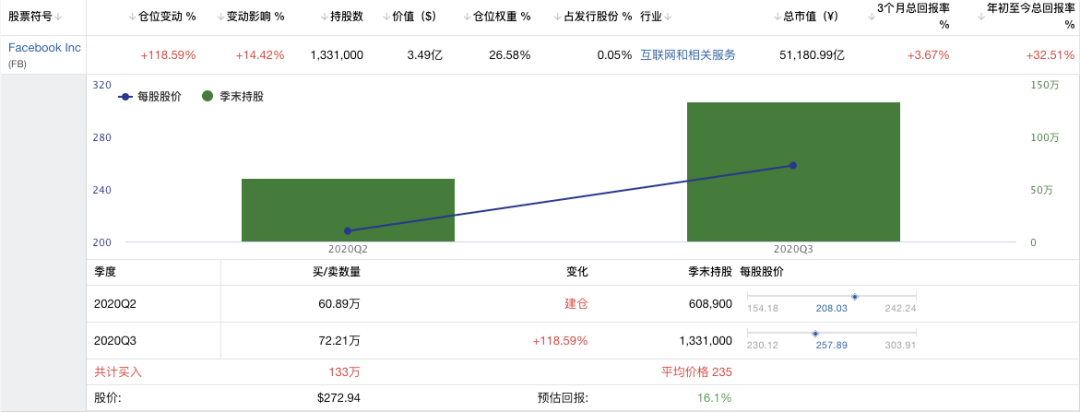1080x412 pixels.
Task: Sort by 仓位权重 % column header
Action: pos(497,17)
